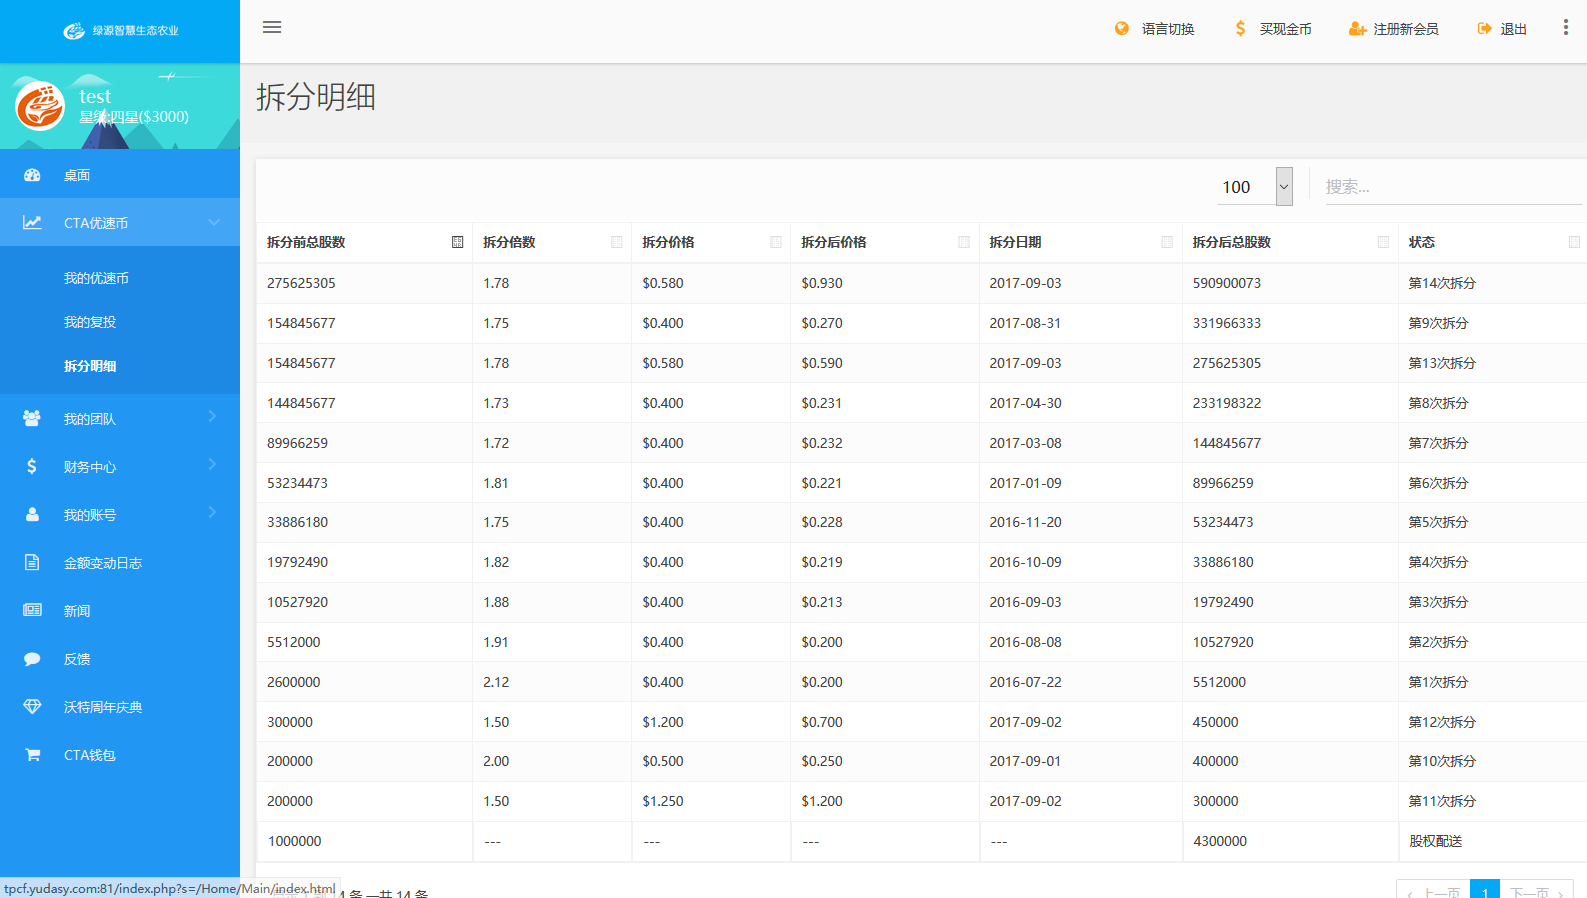Click the 退出 logout link

[x=1502, y=29]
